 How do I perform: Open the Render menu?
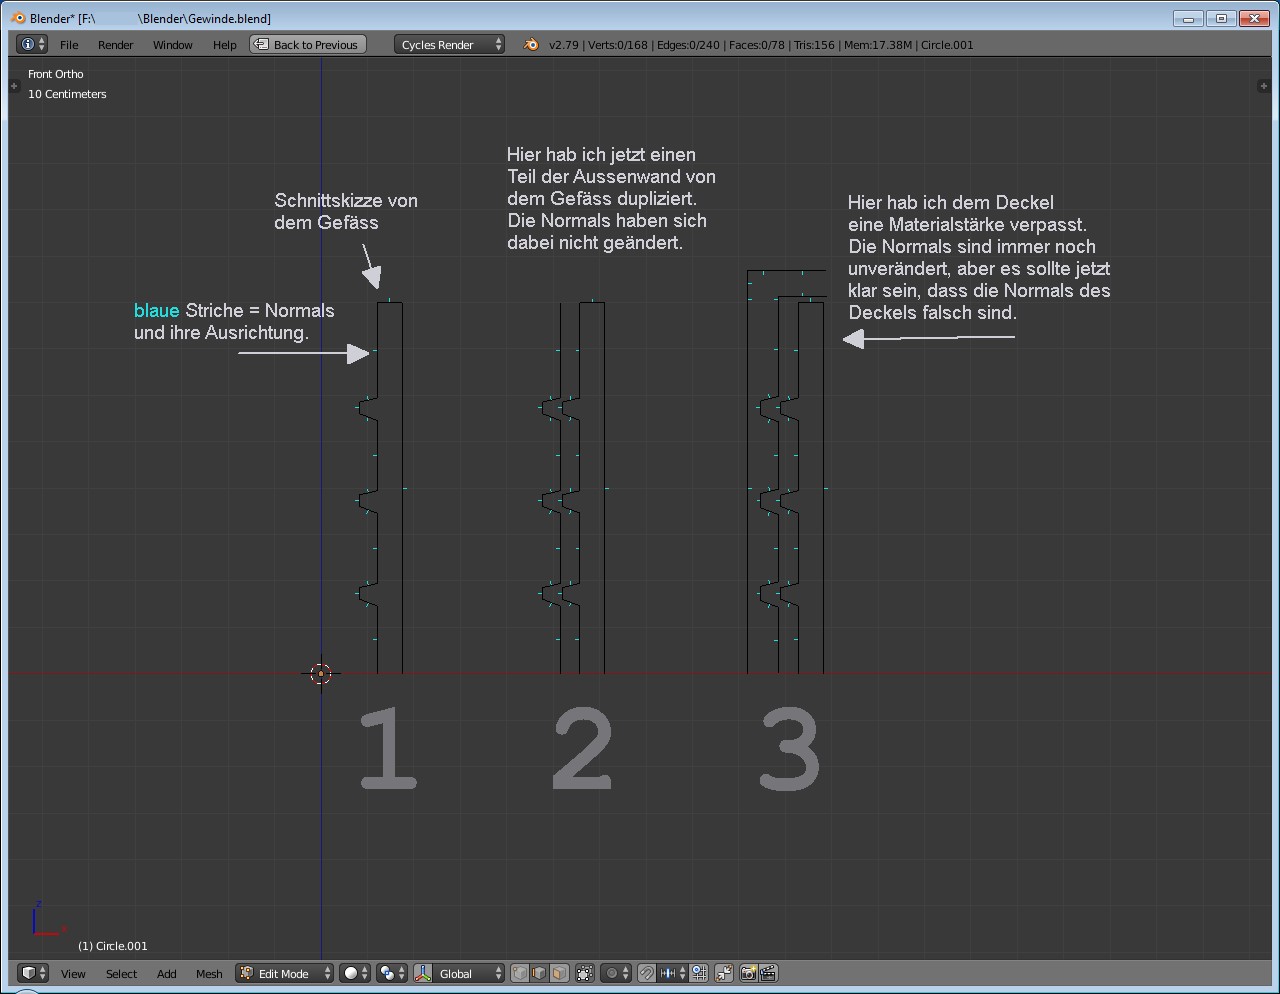[x=116, y=44]
